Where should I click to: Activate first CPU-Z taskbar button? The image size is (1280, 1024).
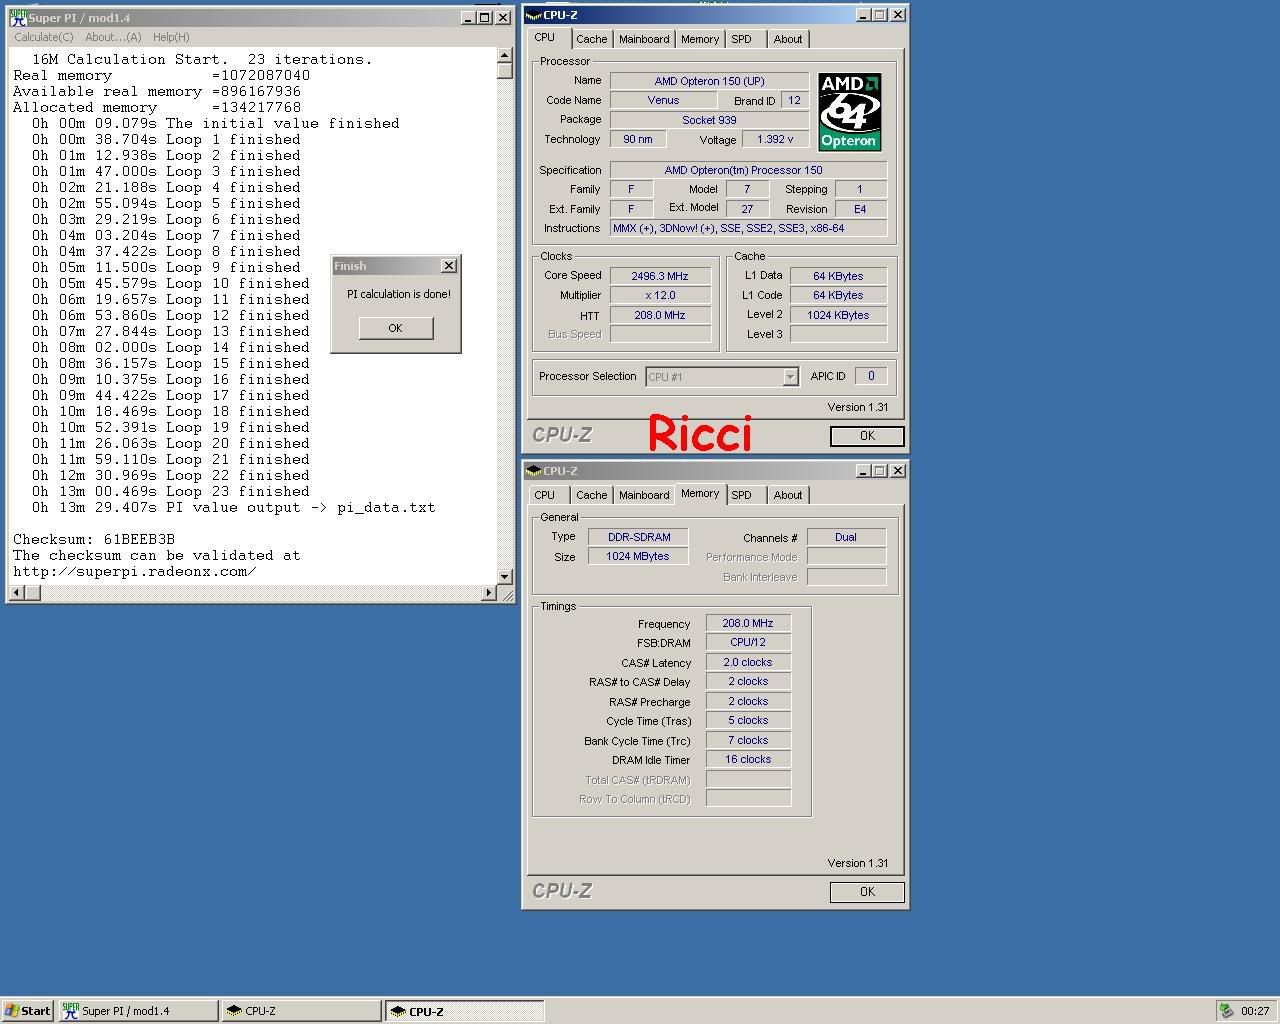(x=301, y=1011)
